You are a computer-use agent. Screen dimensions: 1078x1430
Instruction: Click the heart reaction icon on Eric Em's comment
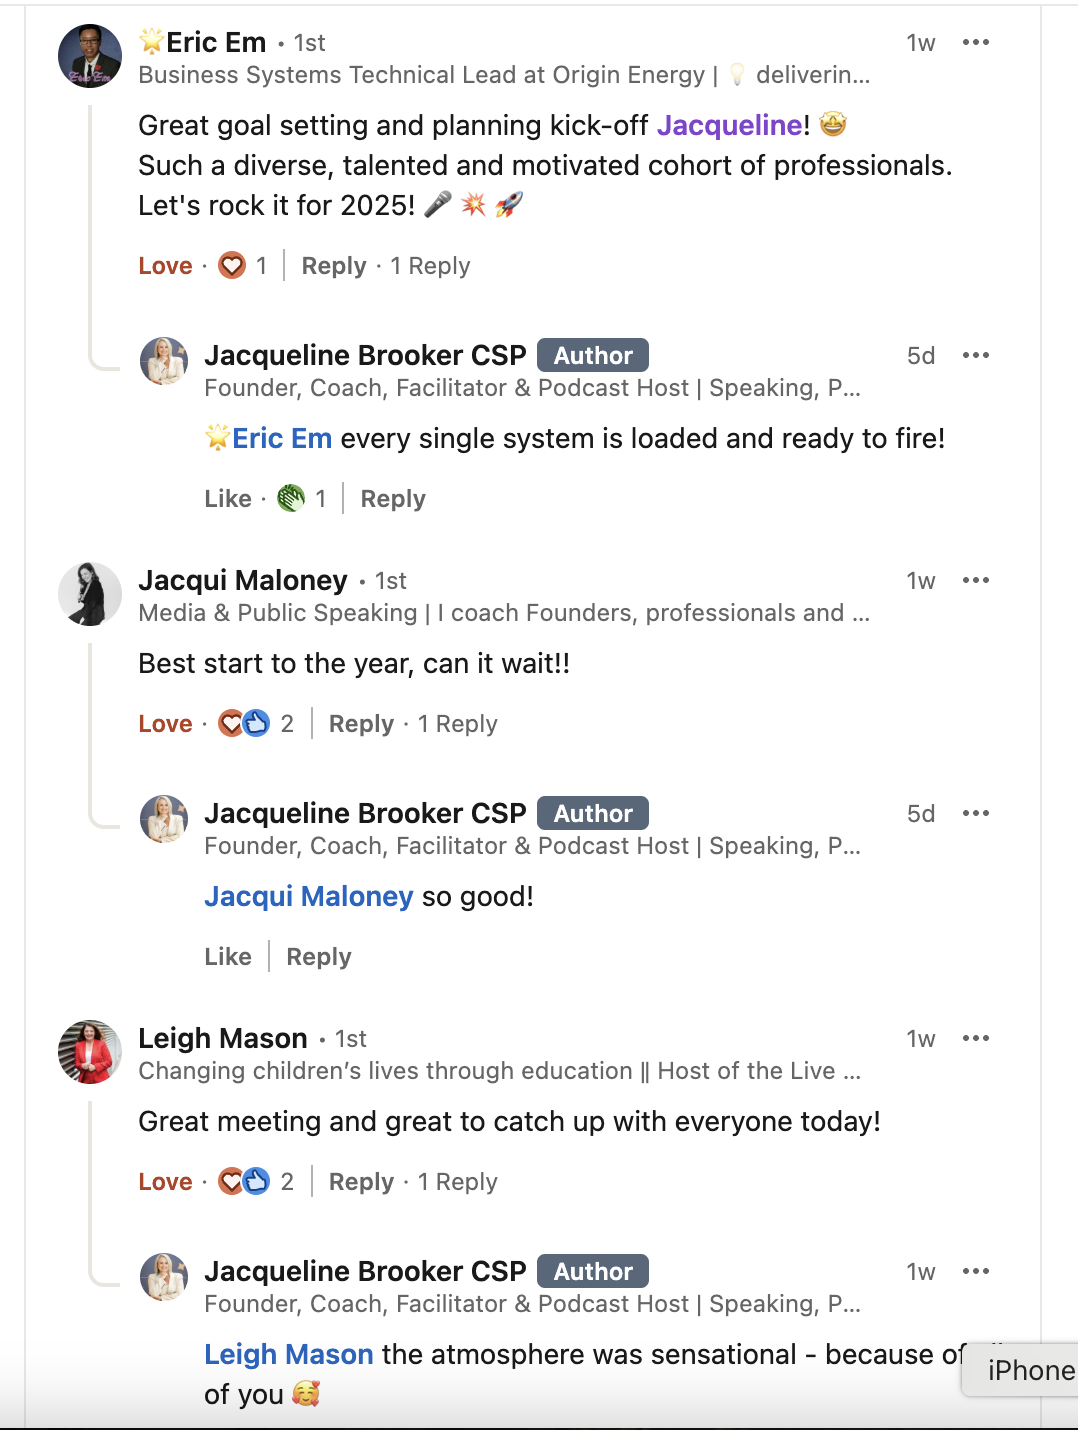pos(232,266)
